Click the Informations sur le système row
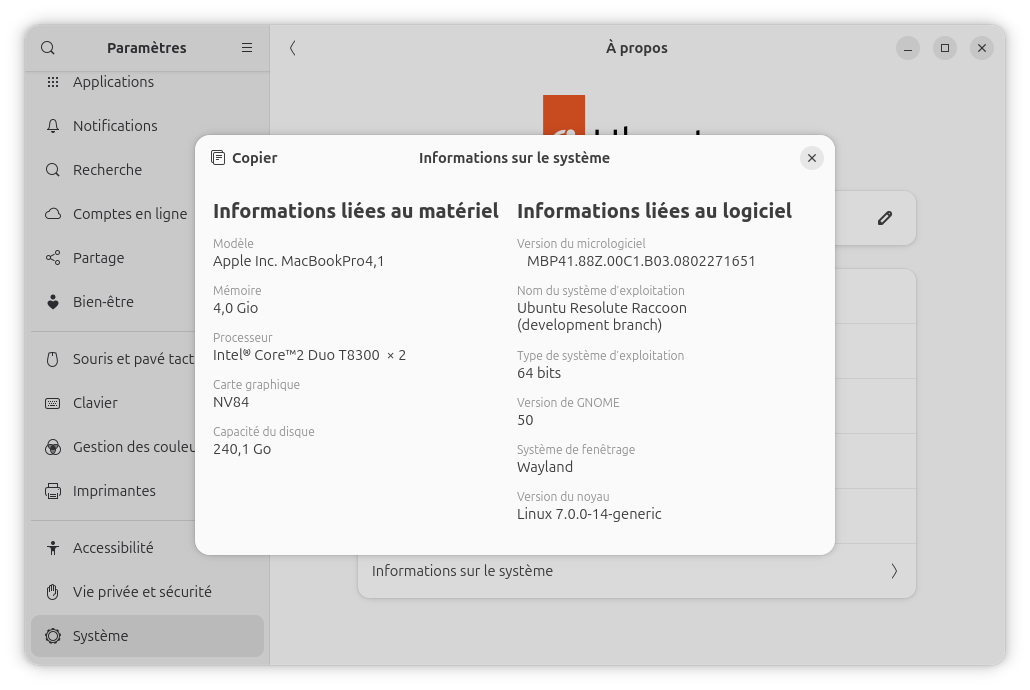Screen dimensions: 1030x690 (x=637, y=571)
